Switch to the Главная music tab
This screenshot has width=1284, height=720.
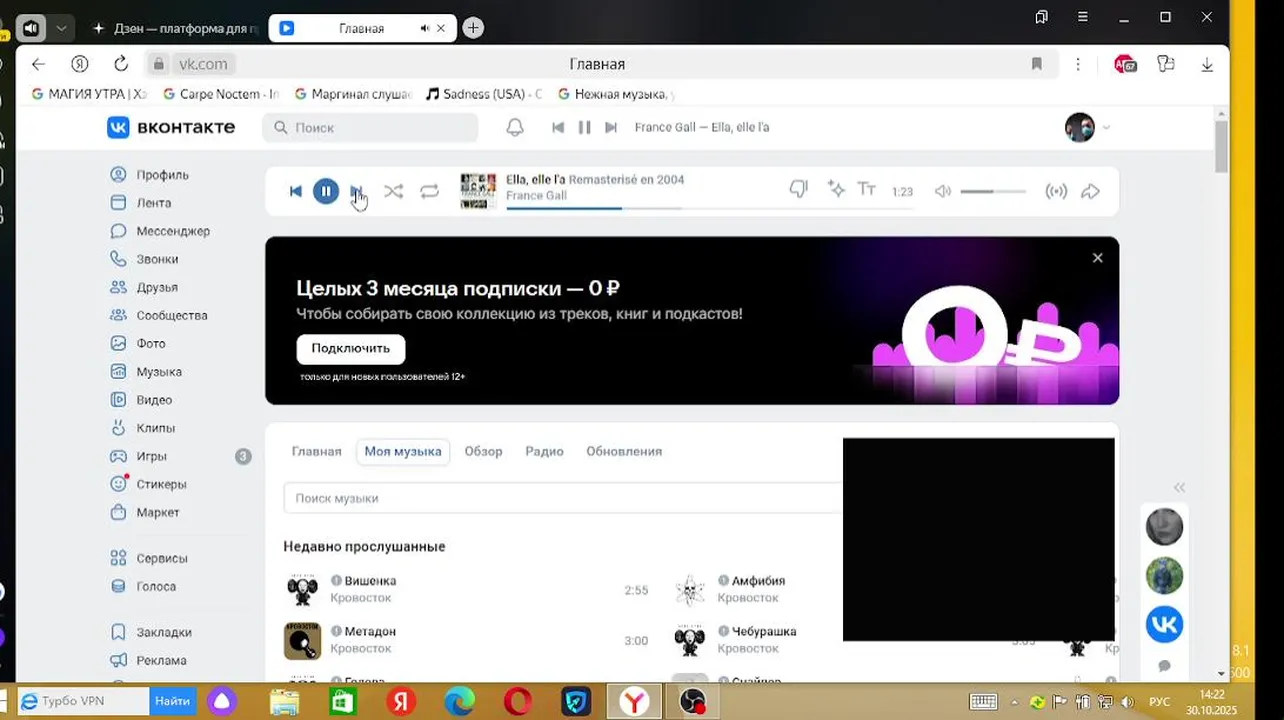pos(316,451)
